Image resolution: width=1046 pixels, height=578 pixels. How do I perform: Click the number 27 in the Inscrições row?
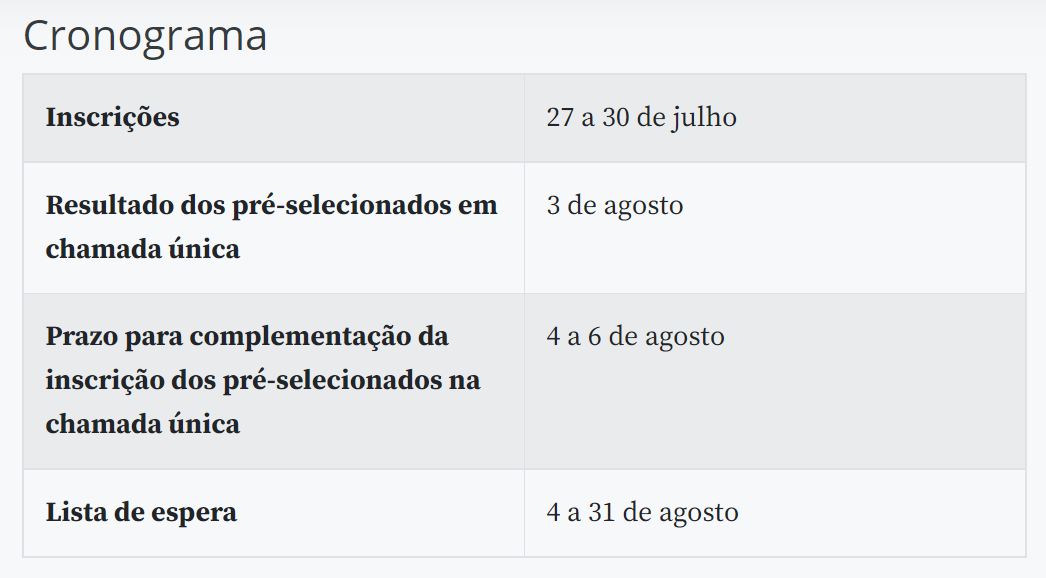pos(560,117)
